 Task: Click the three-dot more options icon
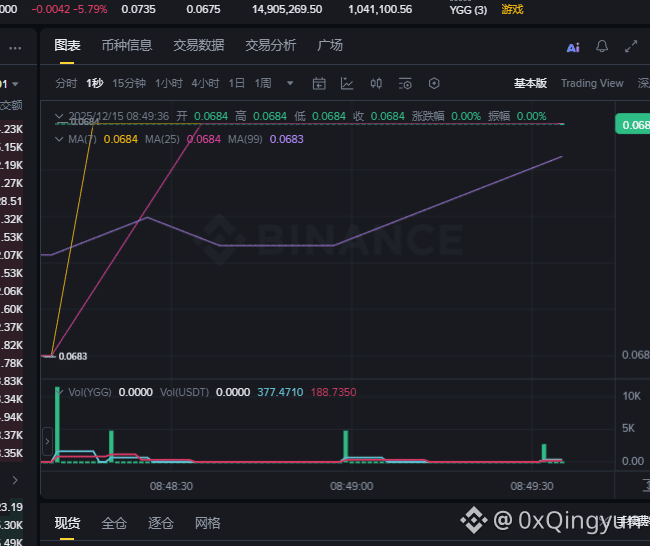pos(15,49)
